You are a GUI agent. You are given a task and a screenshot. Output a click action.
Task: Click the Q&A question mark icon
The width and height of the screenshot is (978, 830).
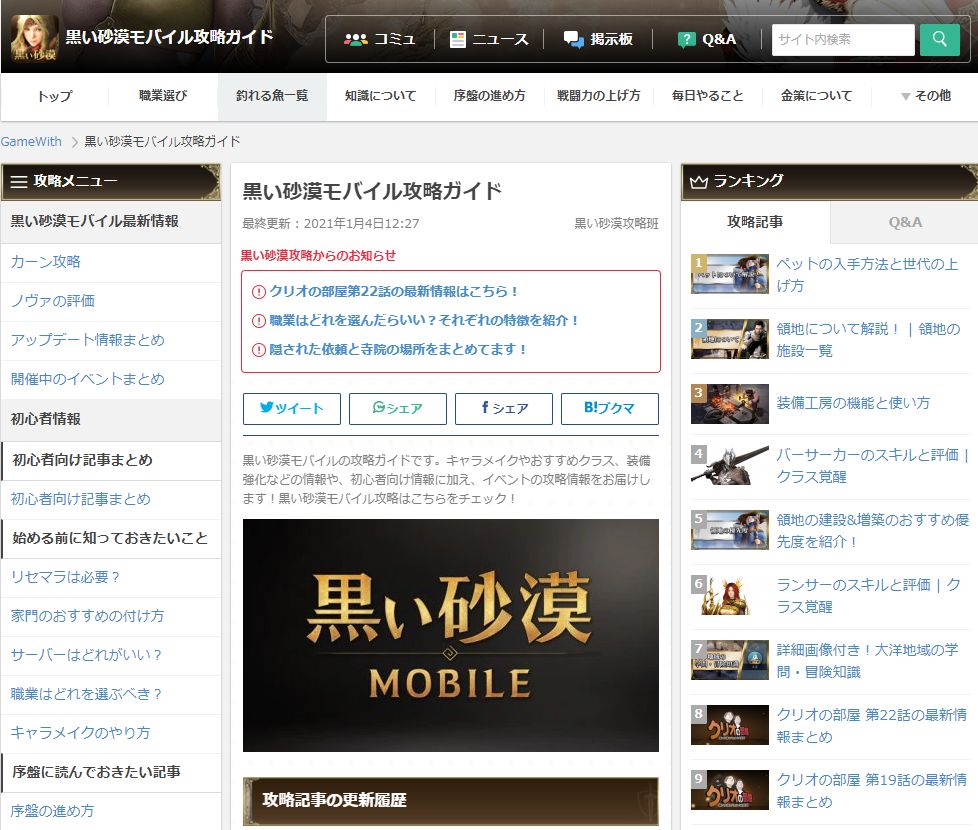point(686,39)
